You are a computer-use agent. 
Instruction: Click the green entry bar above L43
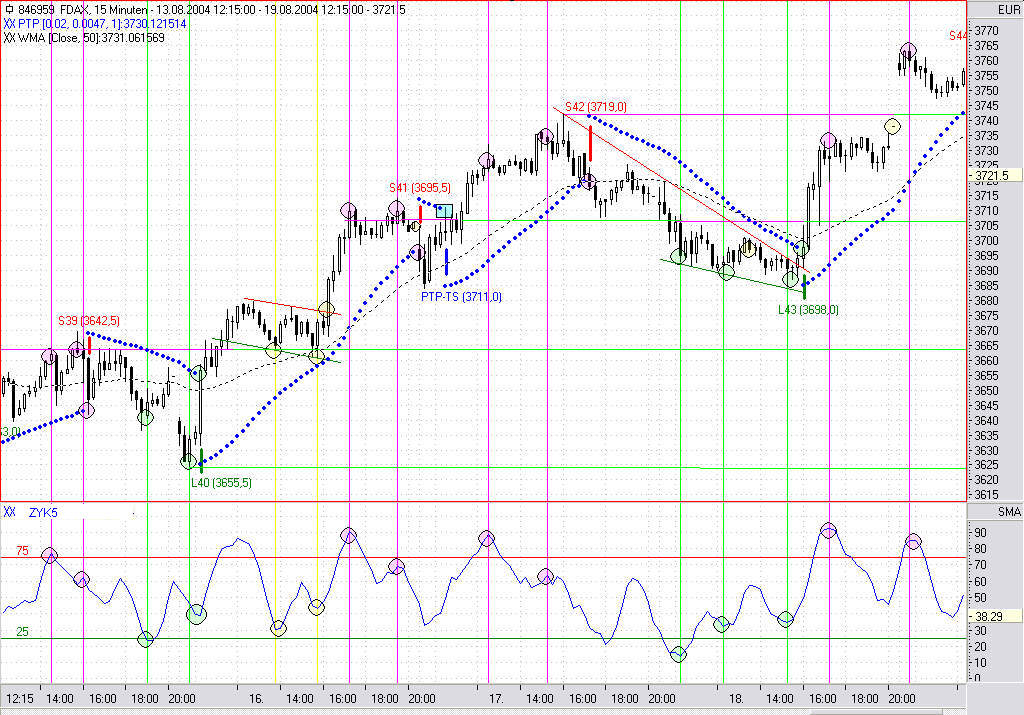(x=804, y=287)
